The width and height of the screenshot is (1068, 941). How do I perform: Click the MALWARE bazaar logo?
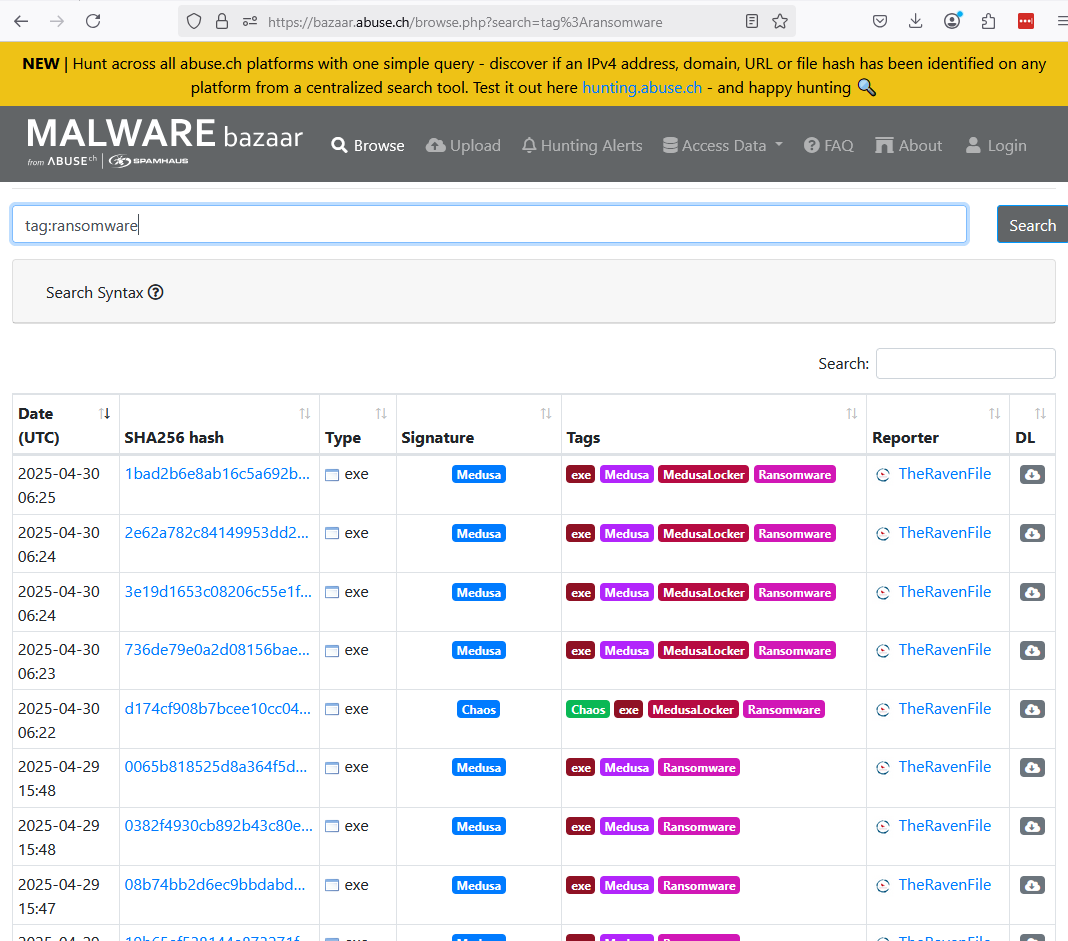164,142
